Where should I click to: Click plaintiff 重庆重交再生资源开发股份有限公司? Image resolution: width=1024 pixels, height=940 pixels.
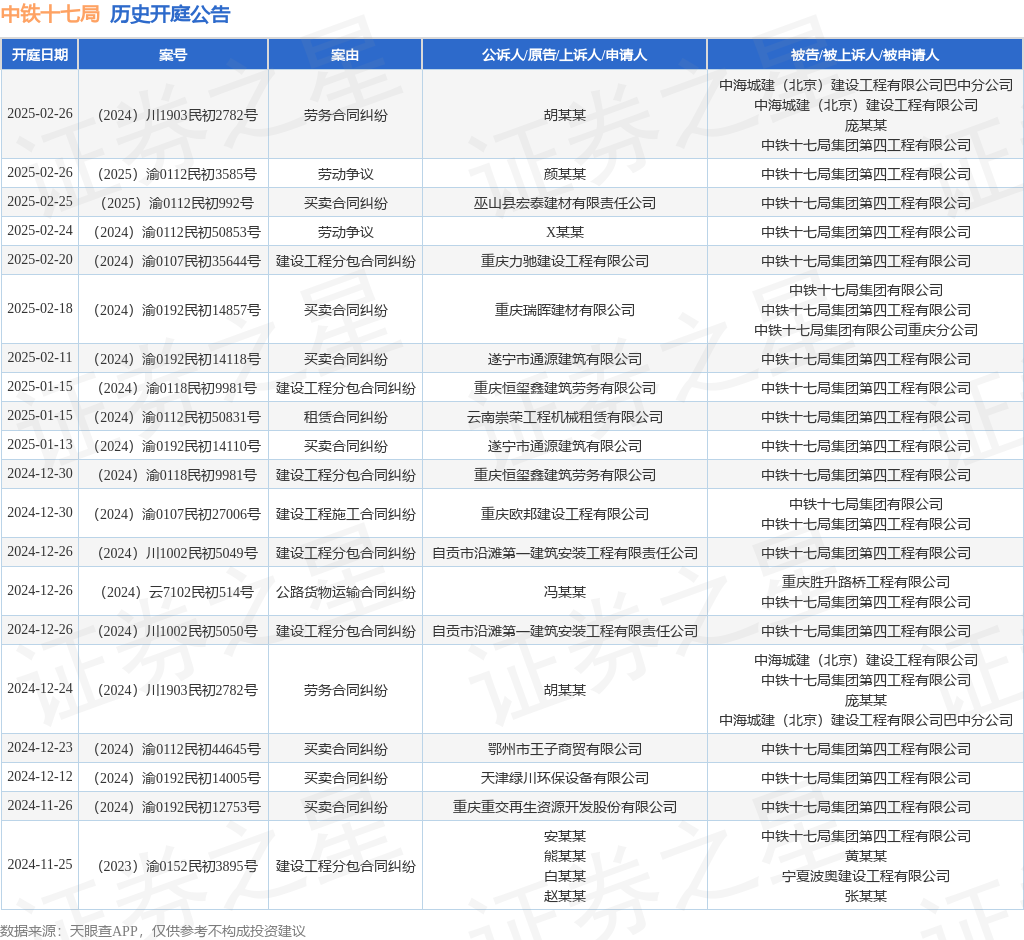[x=565, y=807]
